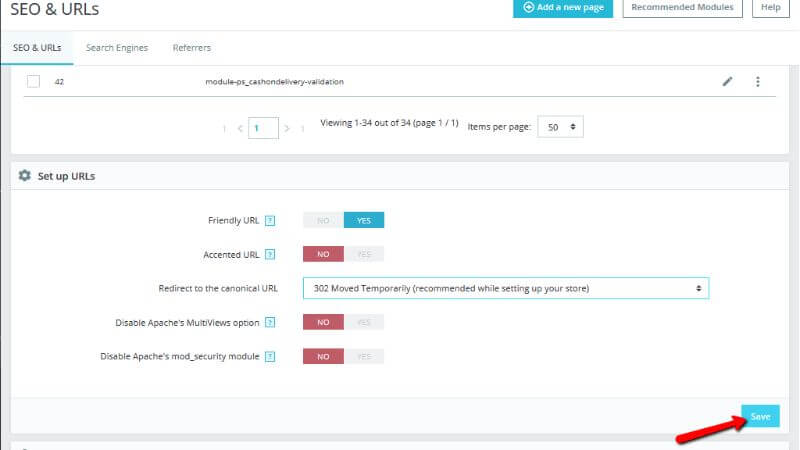This screenshot has height=450, width=800.
Task: Go to the next page arrow in pagination
Action: [x=287, y=128]
